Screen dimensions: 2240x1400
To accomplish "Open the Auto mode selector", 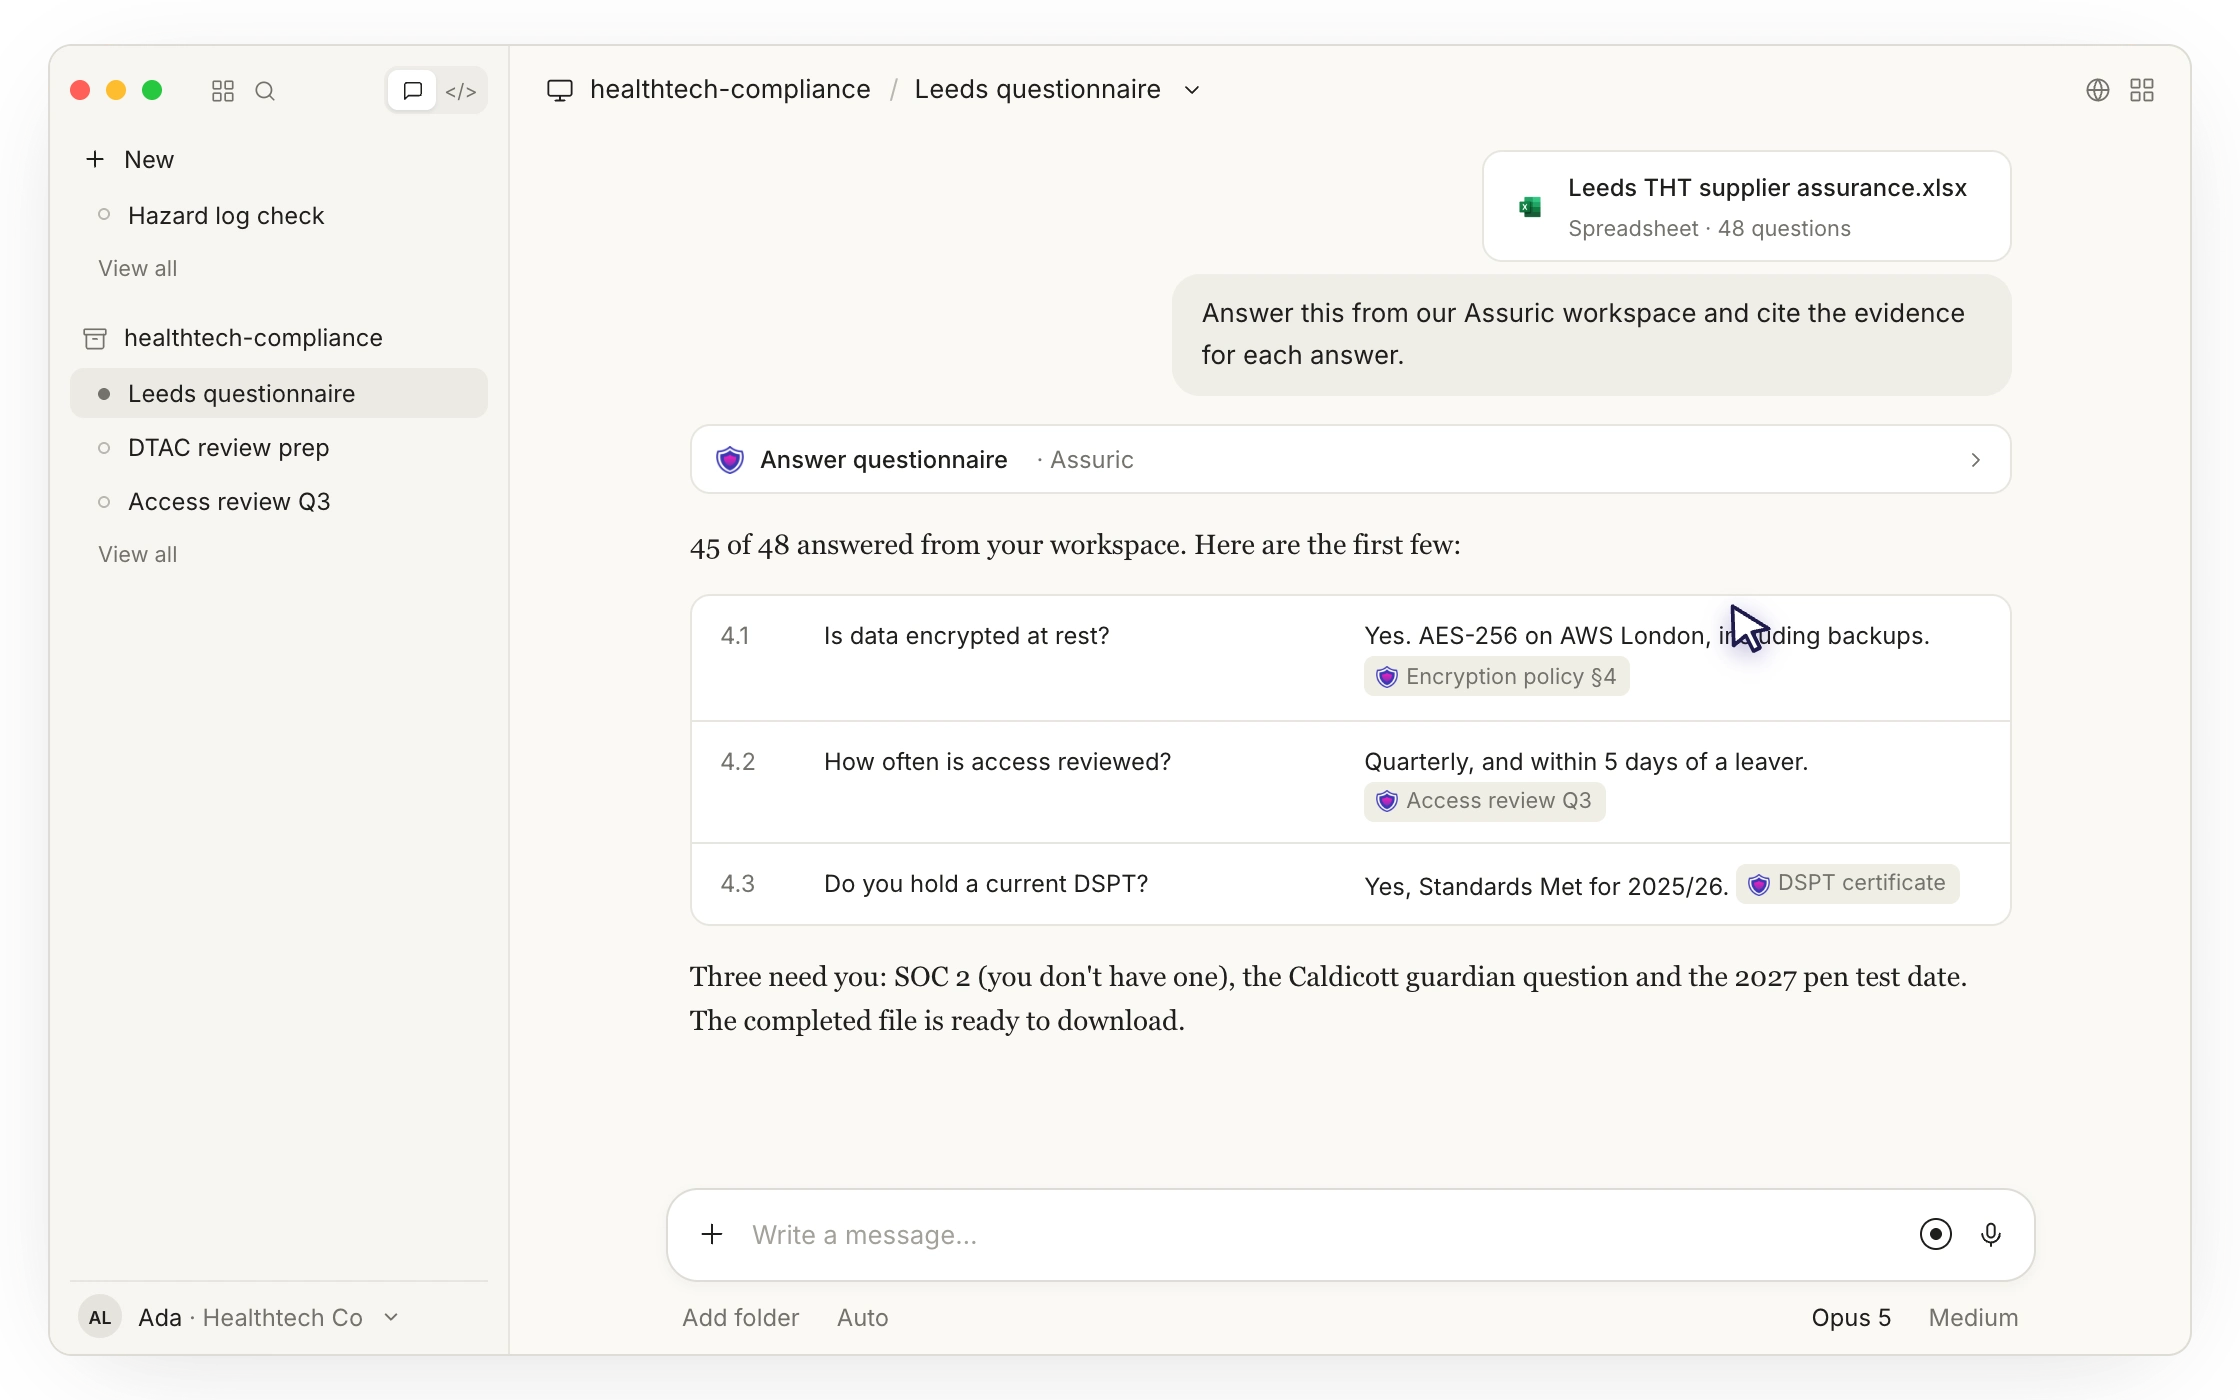I will coord(862,1318).
